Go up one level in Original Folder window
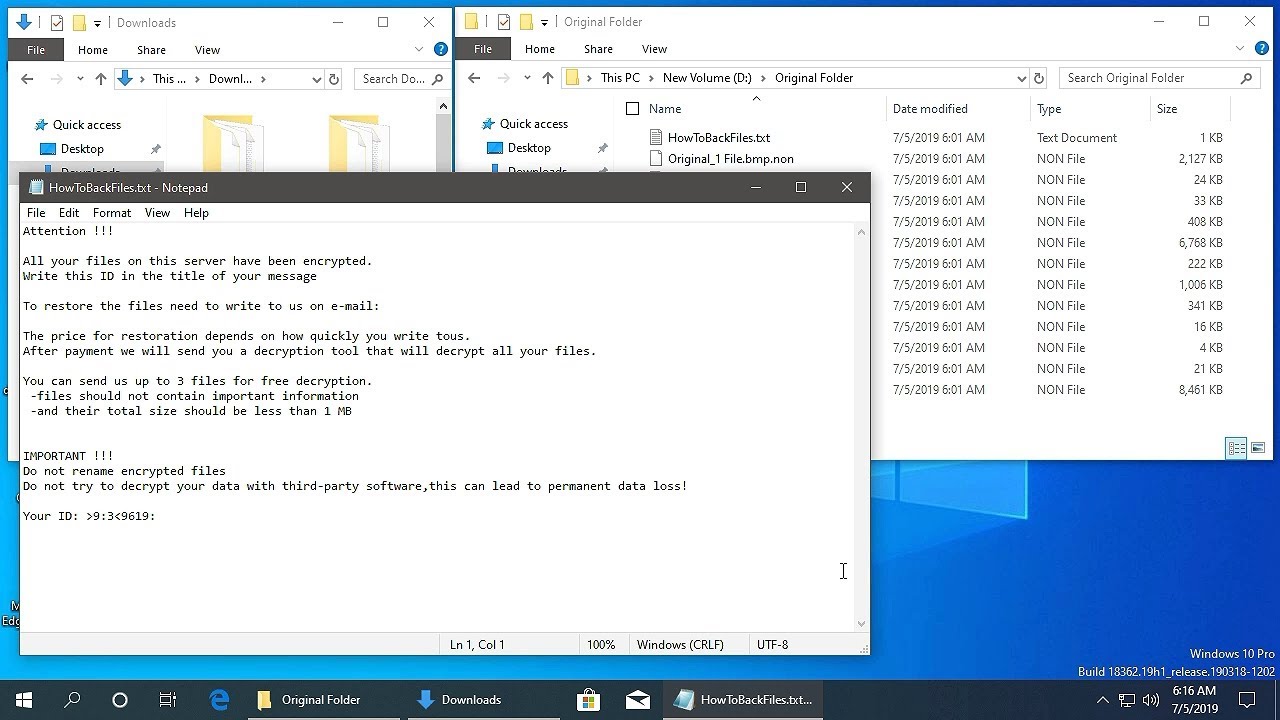 (x=547, y=78)
